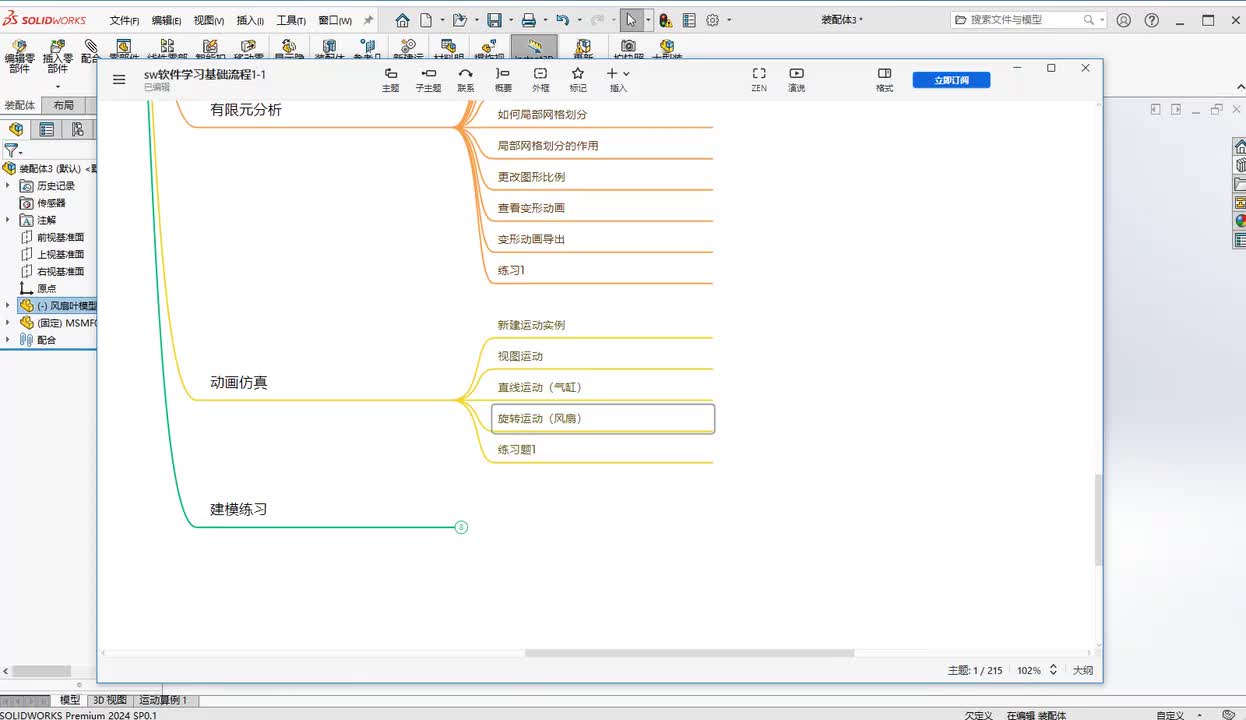Add a 子主题 subtopic via toolbar icon
The width and height of the screenshot is (1246, 720).
coord(428,78)
